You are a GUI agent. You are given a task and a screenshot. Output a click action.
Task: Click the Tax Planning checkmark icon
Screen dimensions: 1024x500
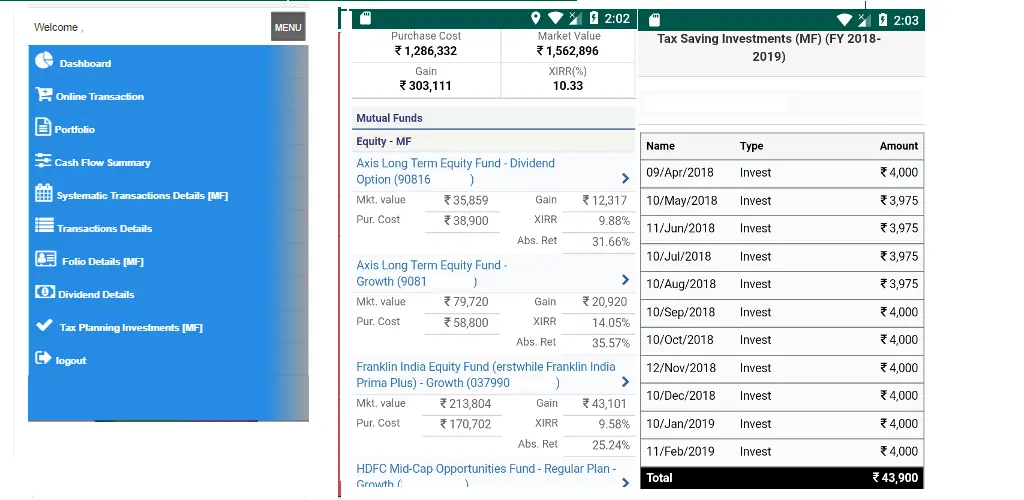click(x=44, y=324)
